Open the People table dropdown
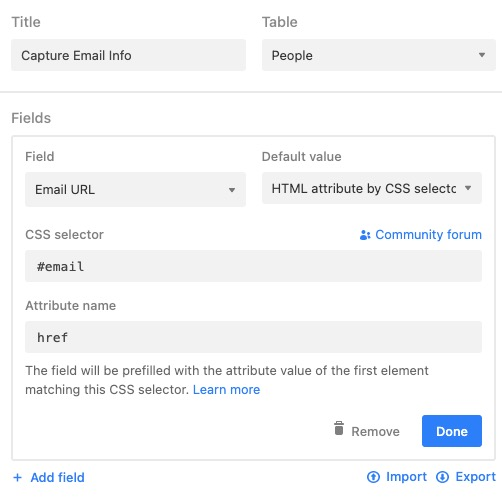 coord(379,55)
